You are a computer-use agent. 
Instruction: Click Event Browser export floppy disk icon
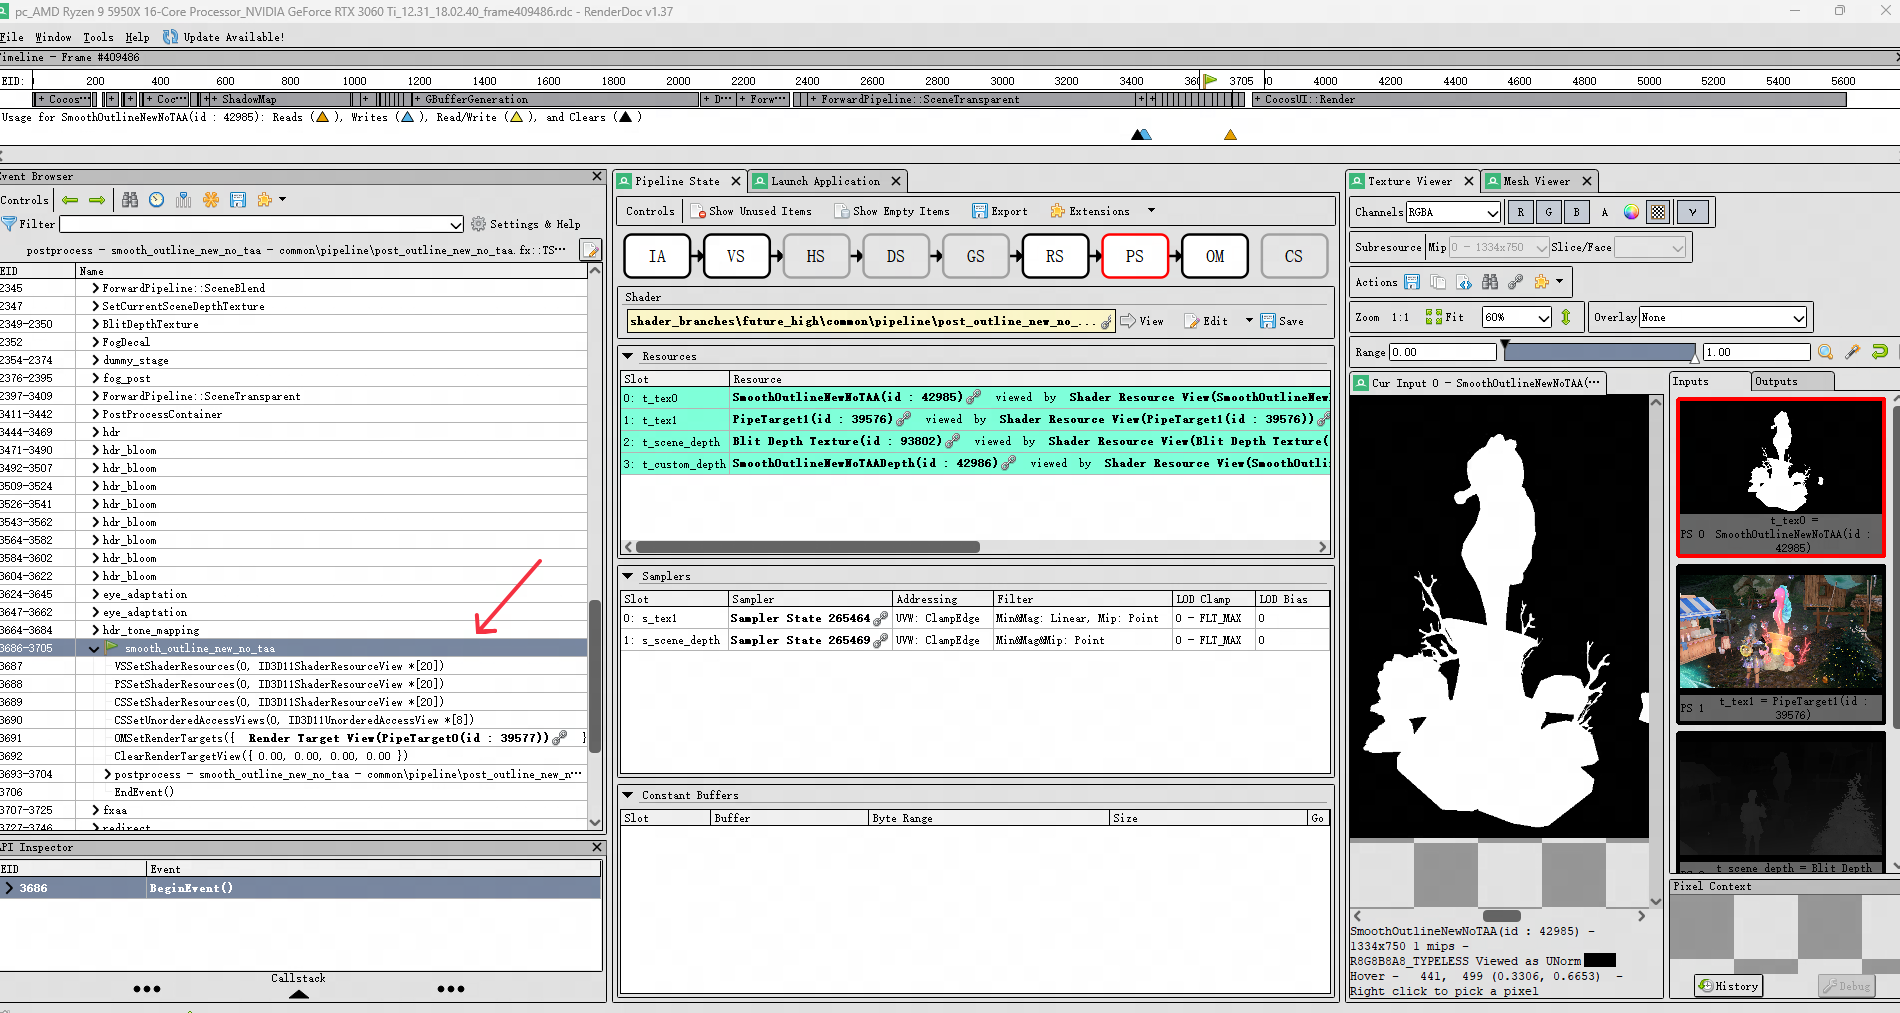tap(238, 200)
